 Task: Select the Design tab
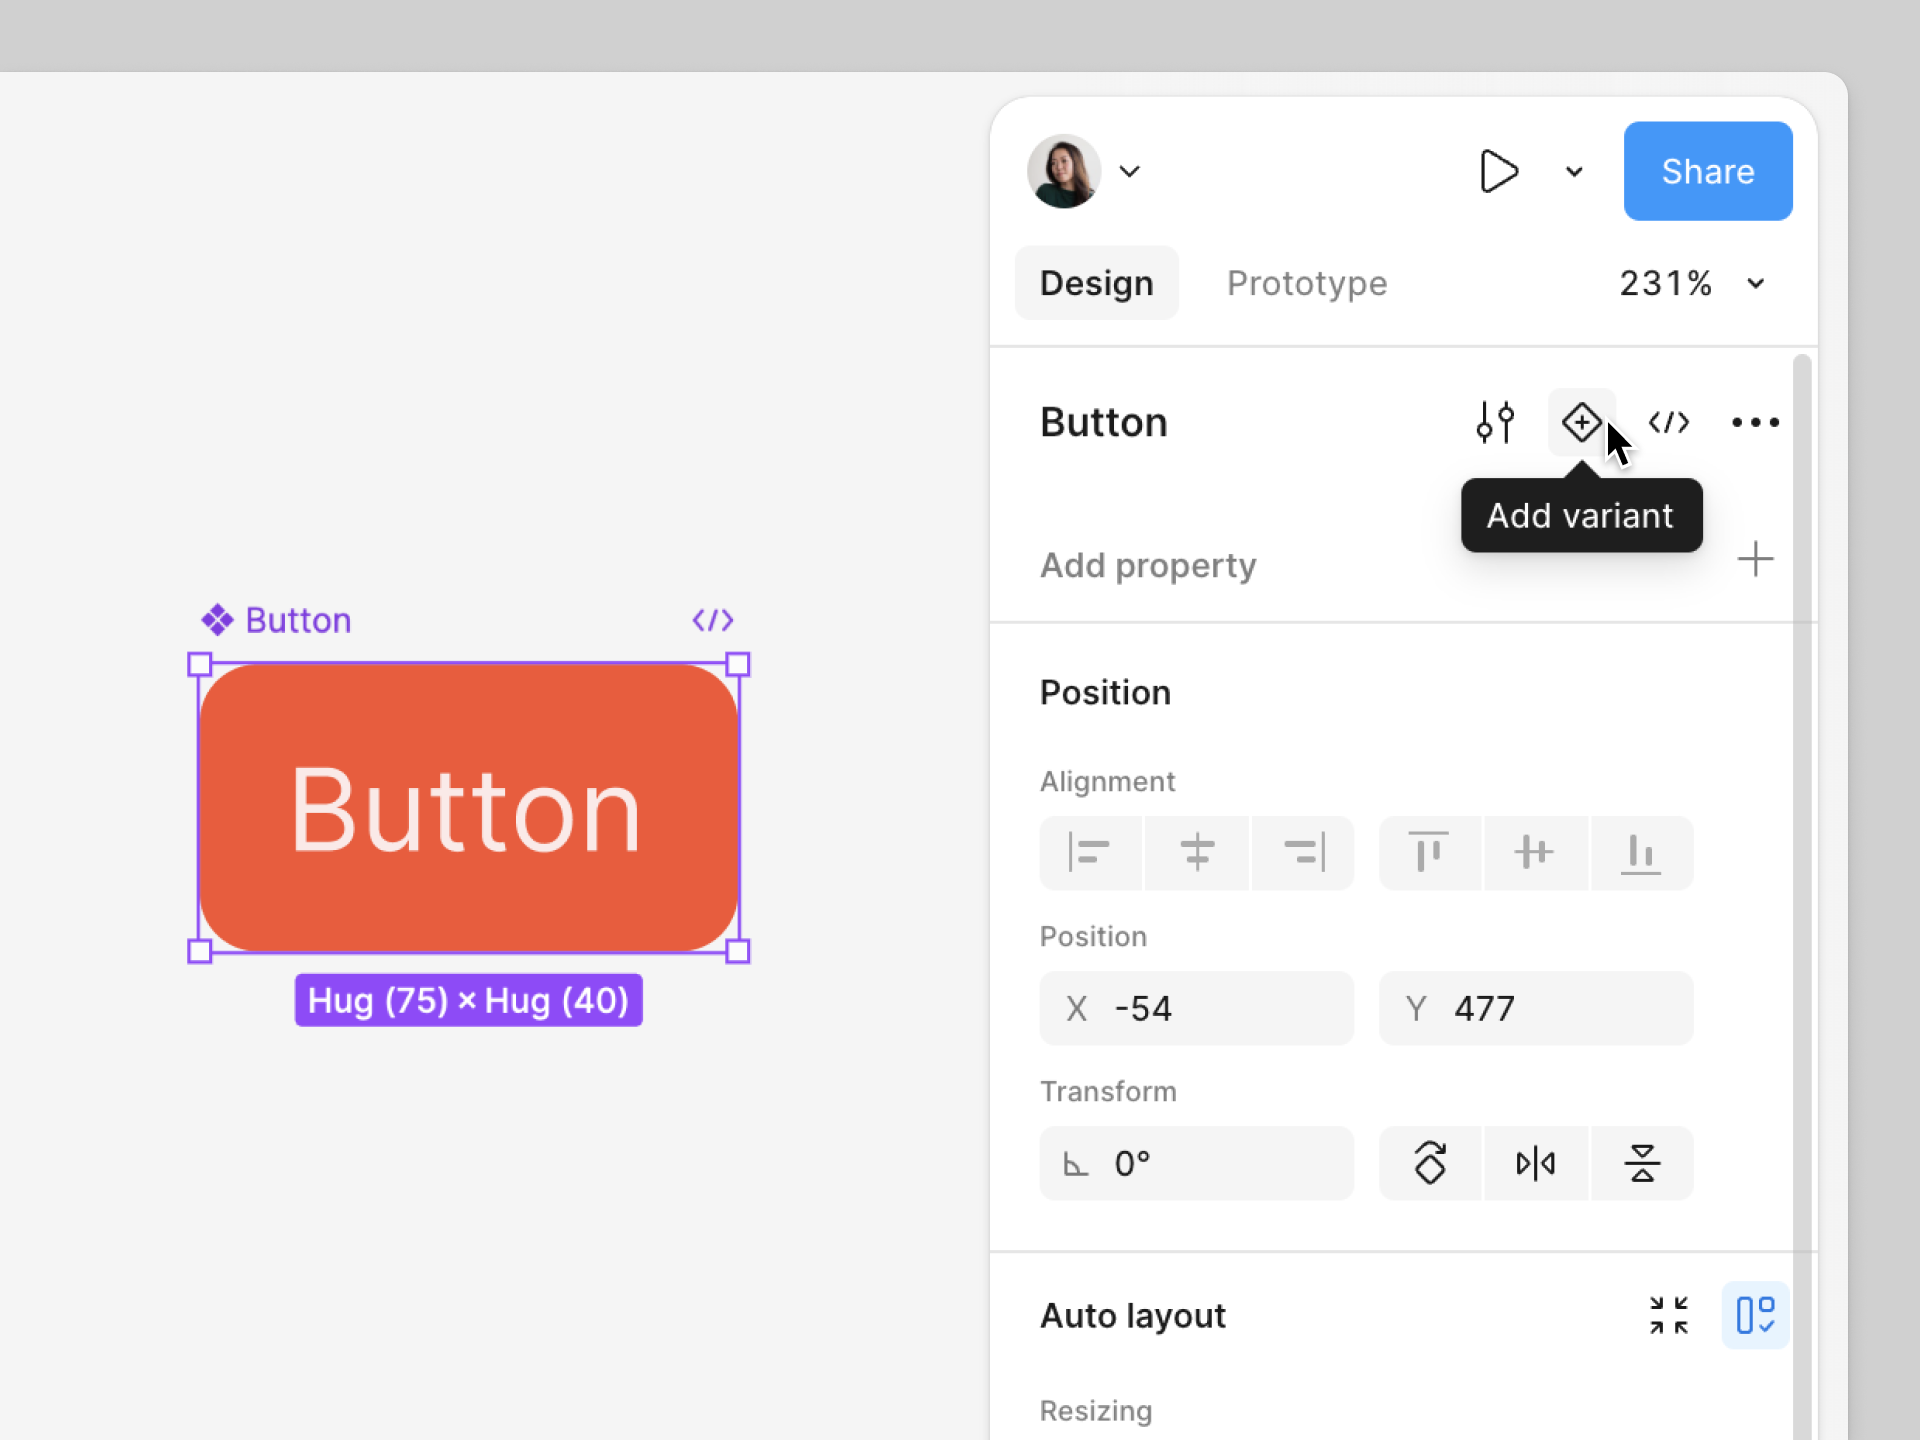(1096, 283)
